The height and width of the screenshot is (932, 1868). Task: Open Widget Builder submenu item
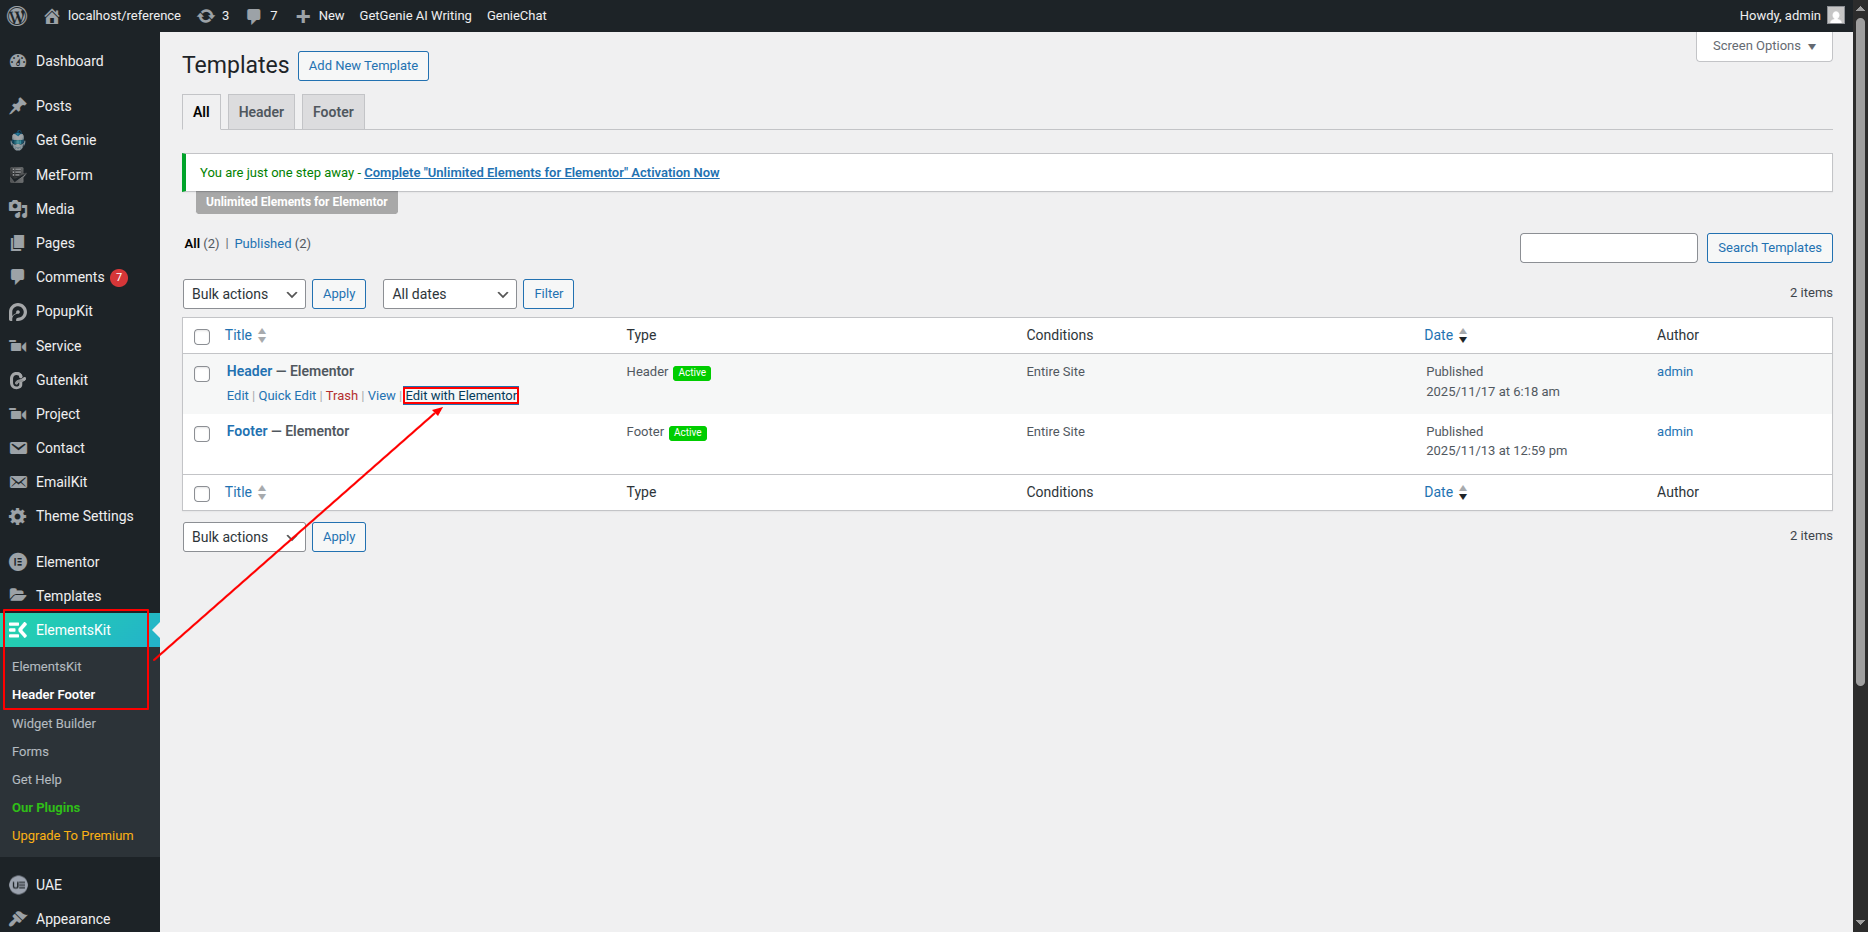pyautogui.click(x=54, y=724)
